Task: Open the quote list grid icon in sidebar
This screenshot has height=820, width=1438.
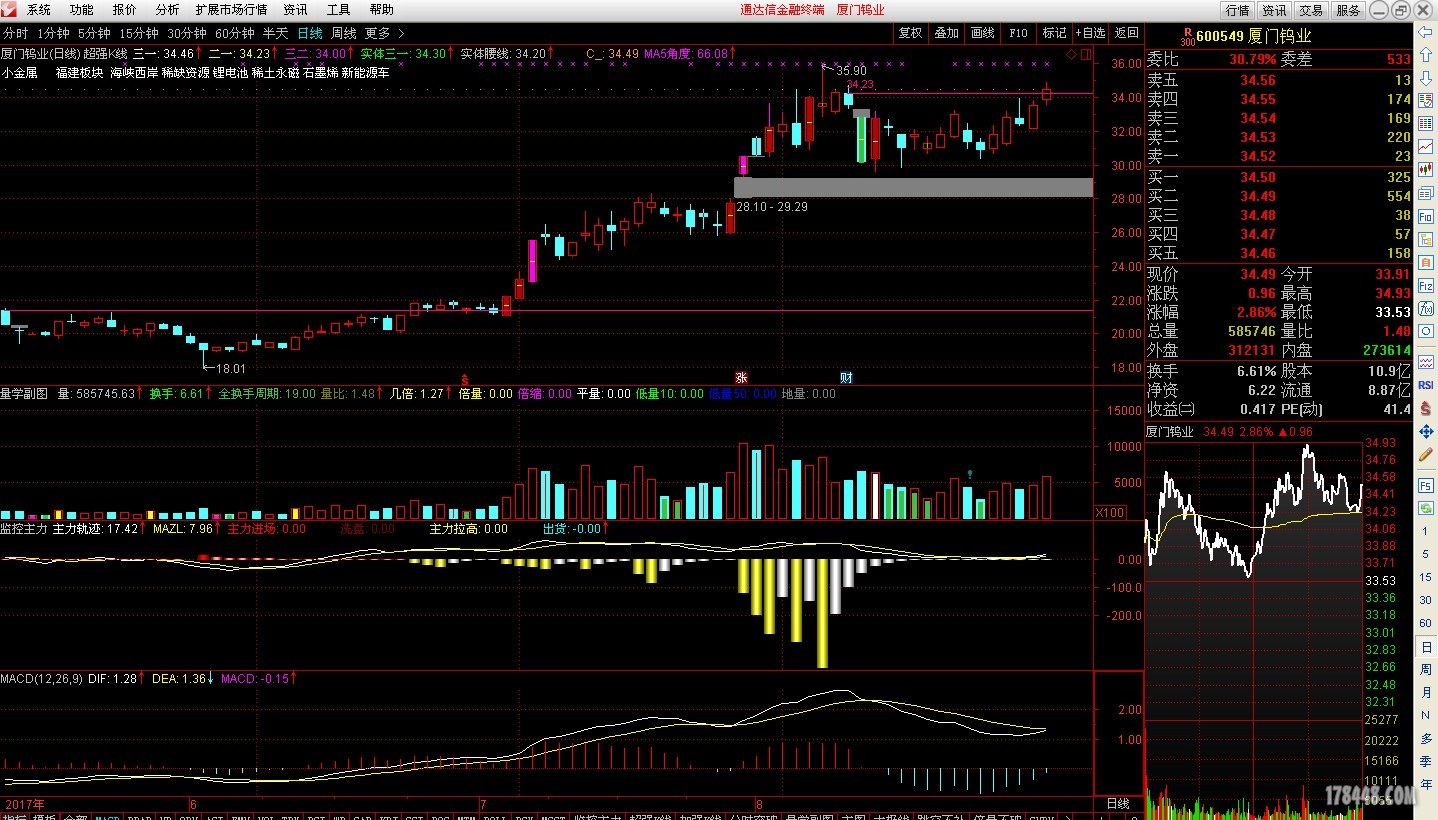Action: tap(1425, 123)
